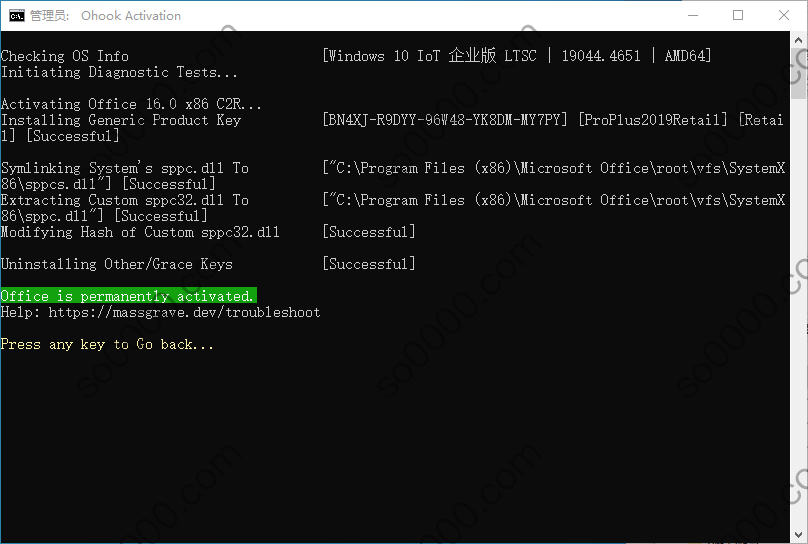Click the green 'Office is permanently activated' line
The width and height of the screenshot is (808, 544).
click(128, 296)
